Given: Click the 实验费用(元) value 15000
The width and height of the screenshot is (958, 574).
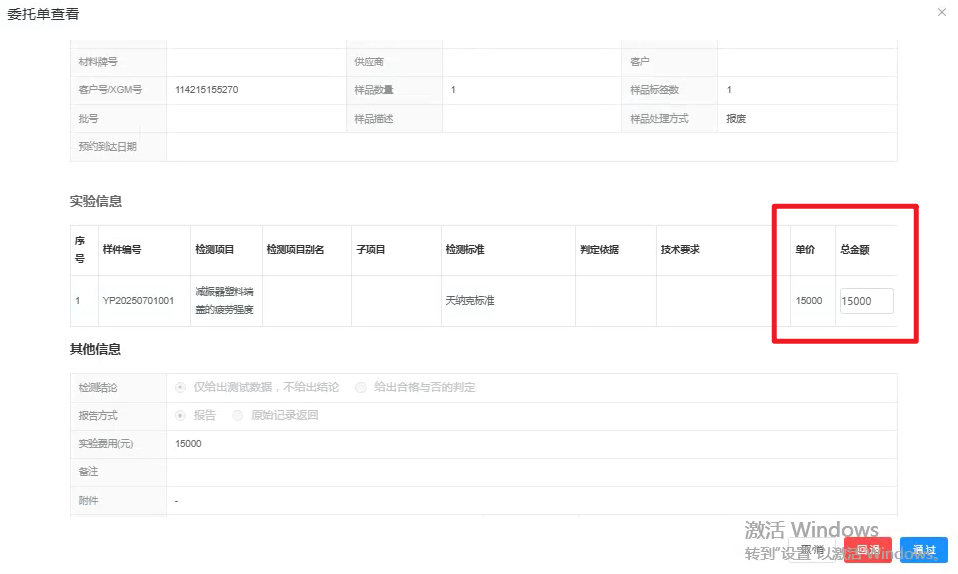Looking at the screenshot, I should [188, 444].
